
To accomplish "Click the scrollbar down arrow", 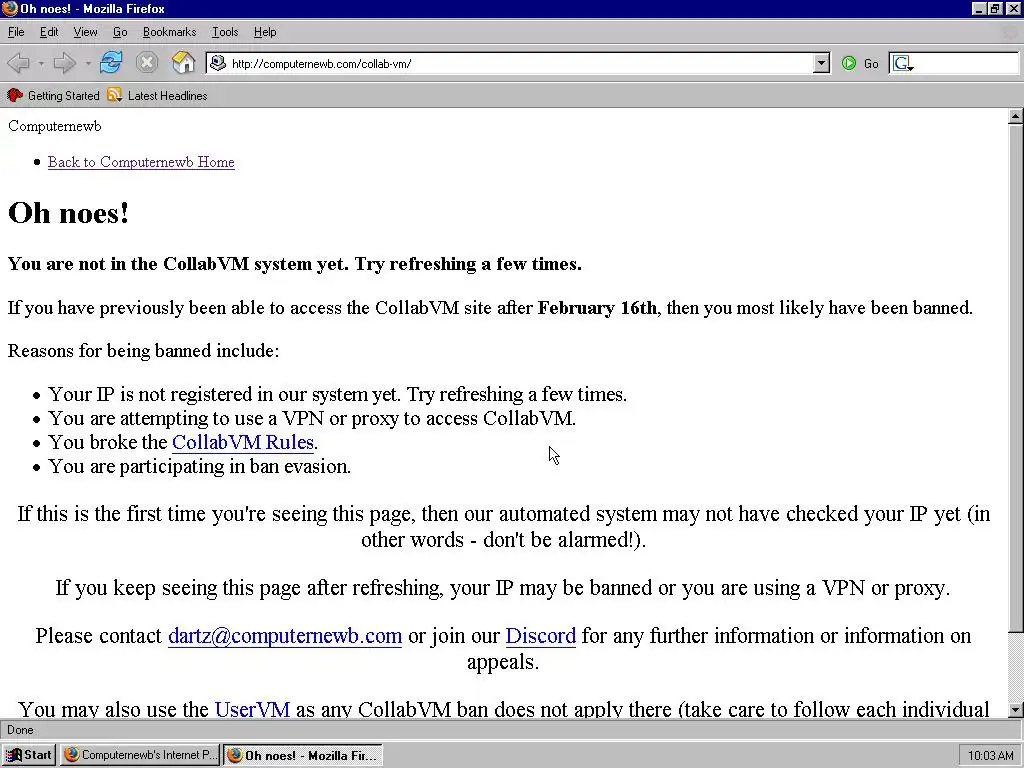I will 1015,710.
